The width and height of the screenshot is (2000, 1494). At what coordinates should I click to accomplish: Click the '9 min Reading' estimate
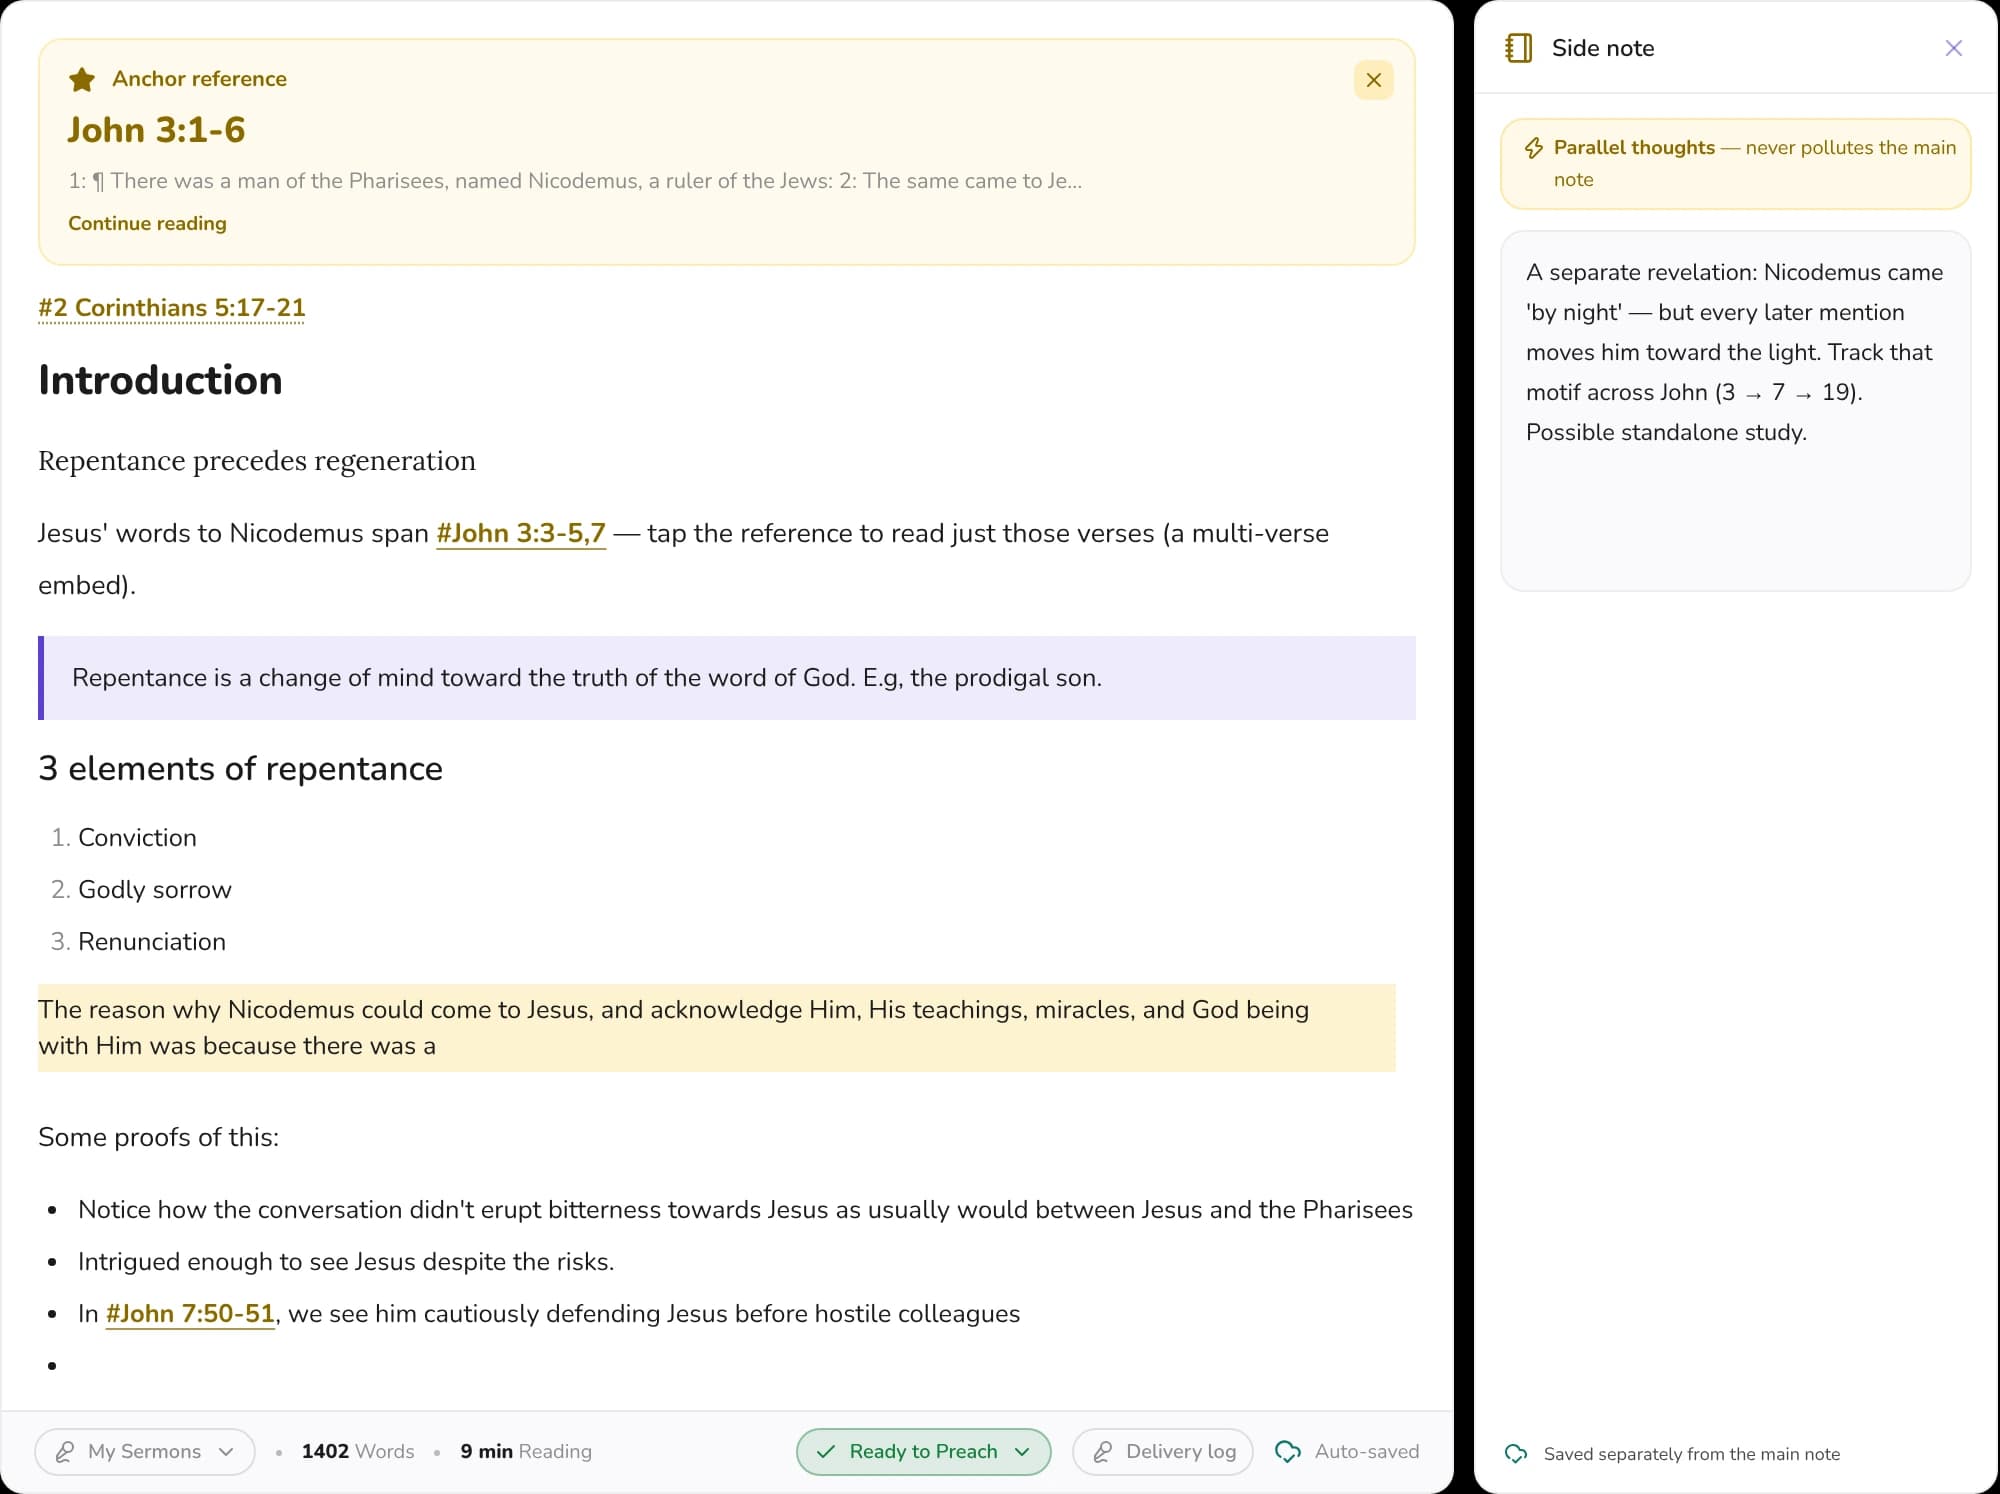pos(526,1451)
